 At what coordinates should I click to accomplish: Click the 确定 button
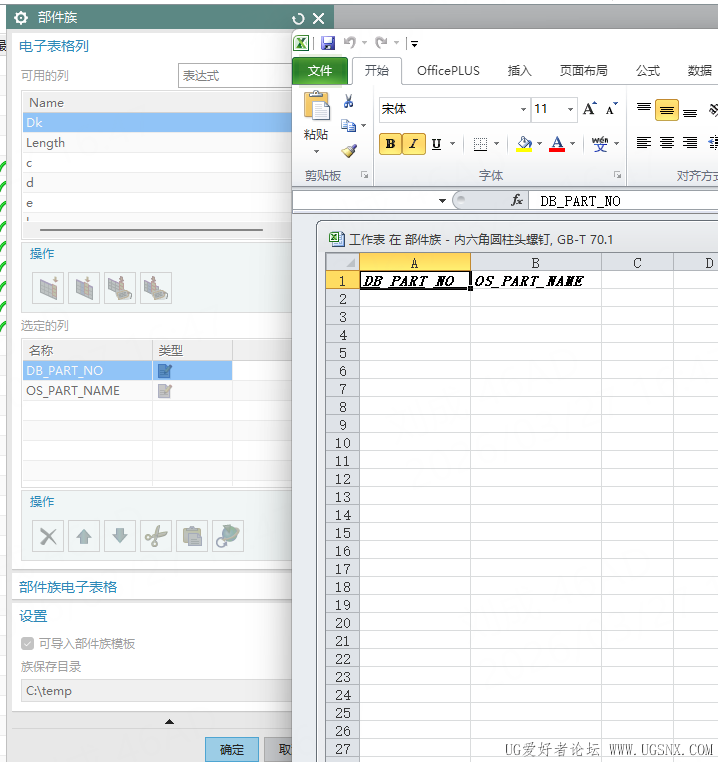tap(231, 749)
